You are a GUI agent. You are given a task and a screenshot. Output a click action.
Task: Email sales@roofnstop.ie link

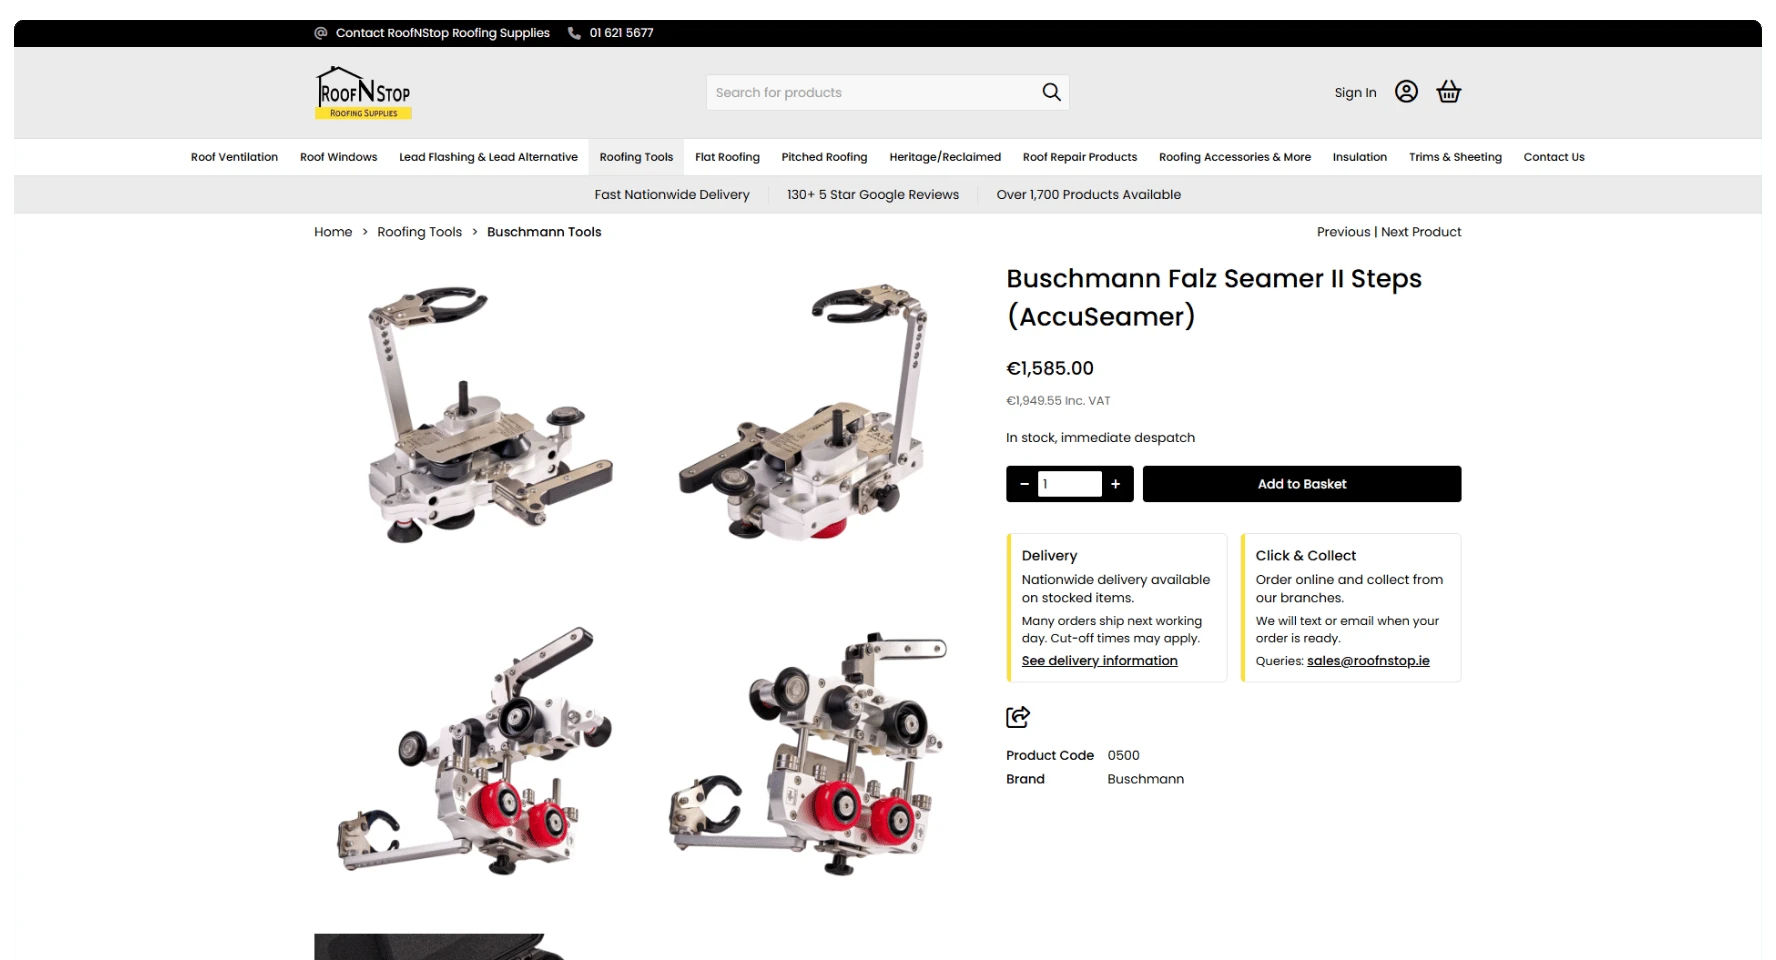click(1368, 661)
